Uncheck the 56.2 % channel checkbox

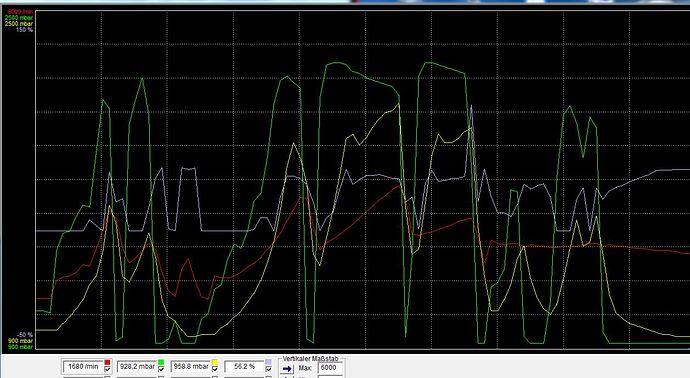268,369
